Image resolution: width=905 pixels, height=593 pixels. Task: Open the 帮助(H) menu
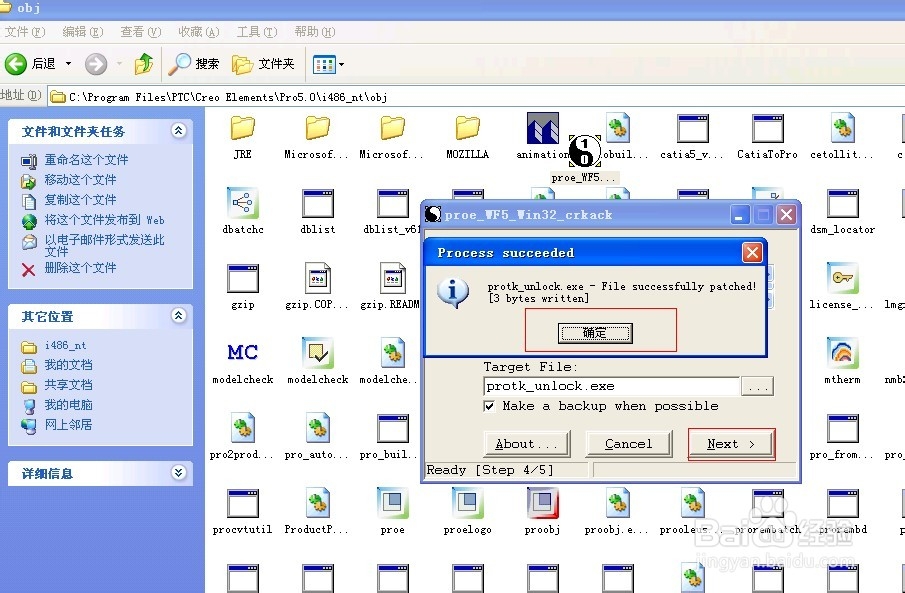click(315, 32)
